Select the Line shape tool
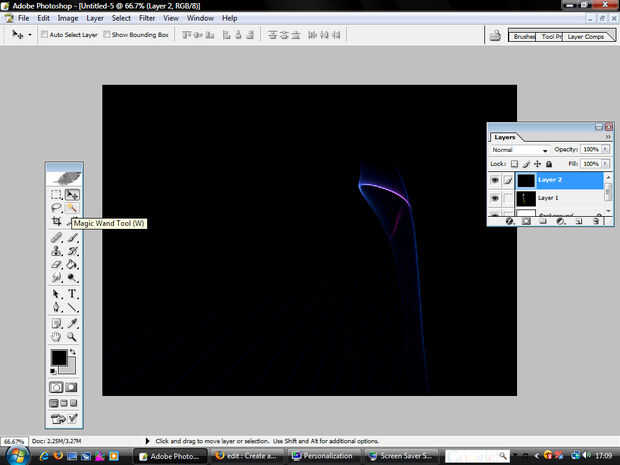Image resolution: width=620 pixels, height=465 pixels. pos(72,307)
